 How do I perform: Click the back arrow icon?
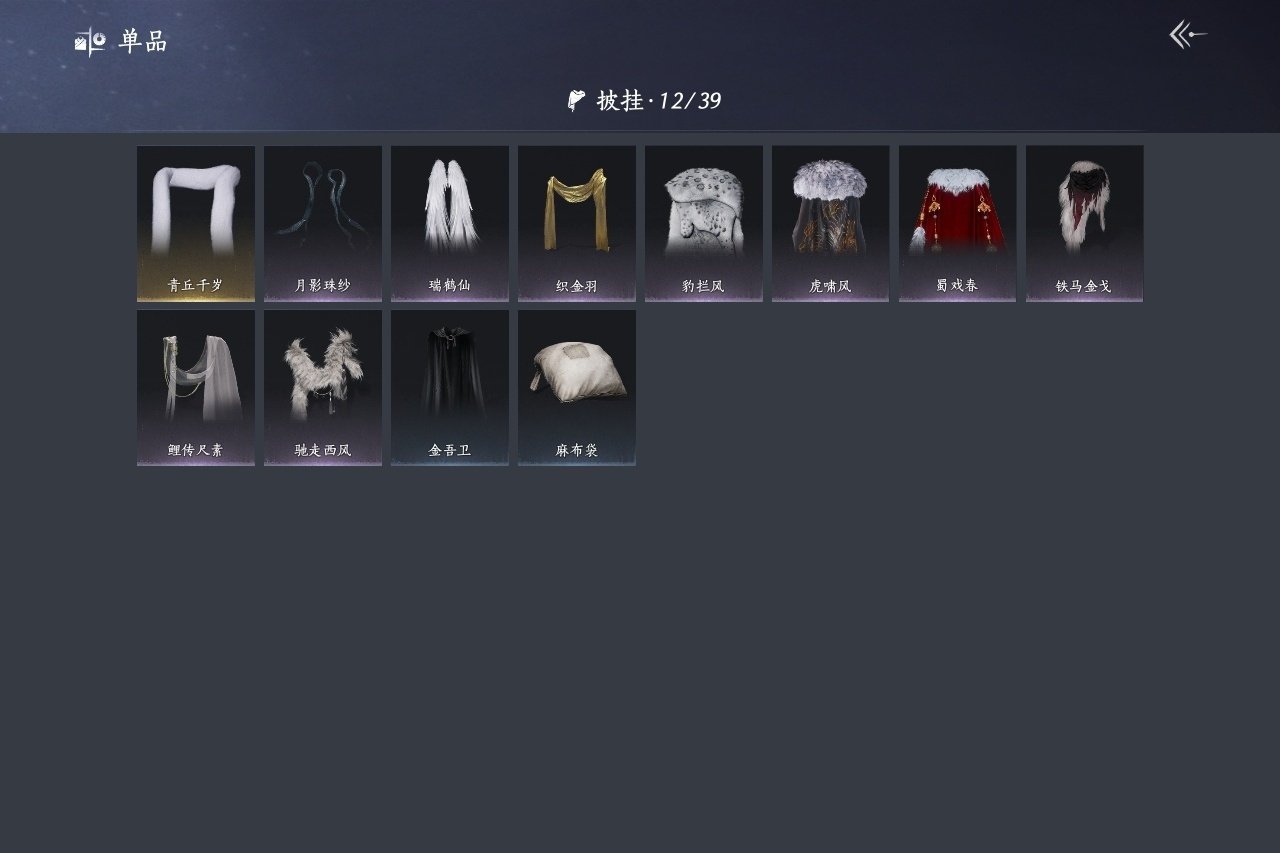click(1188, 35)
